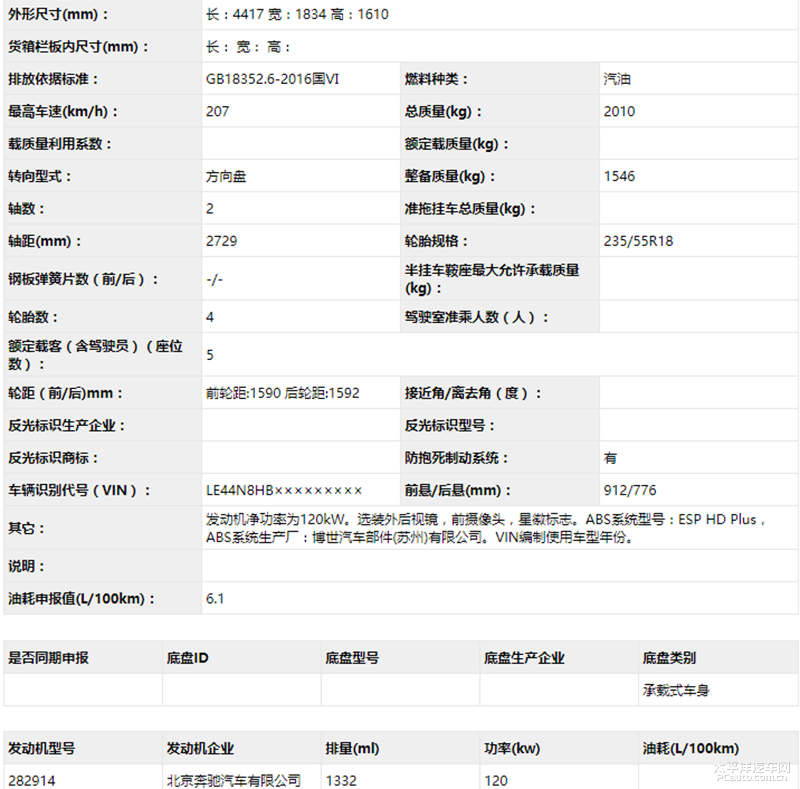This screenshot has width=800, height=789.
Task: Select total mass value 2010
Action: click(x=619, y=112)
